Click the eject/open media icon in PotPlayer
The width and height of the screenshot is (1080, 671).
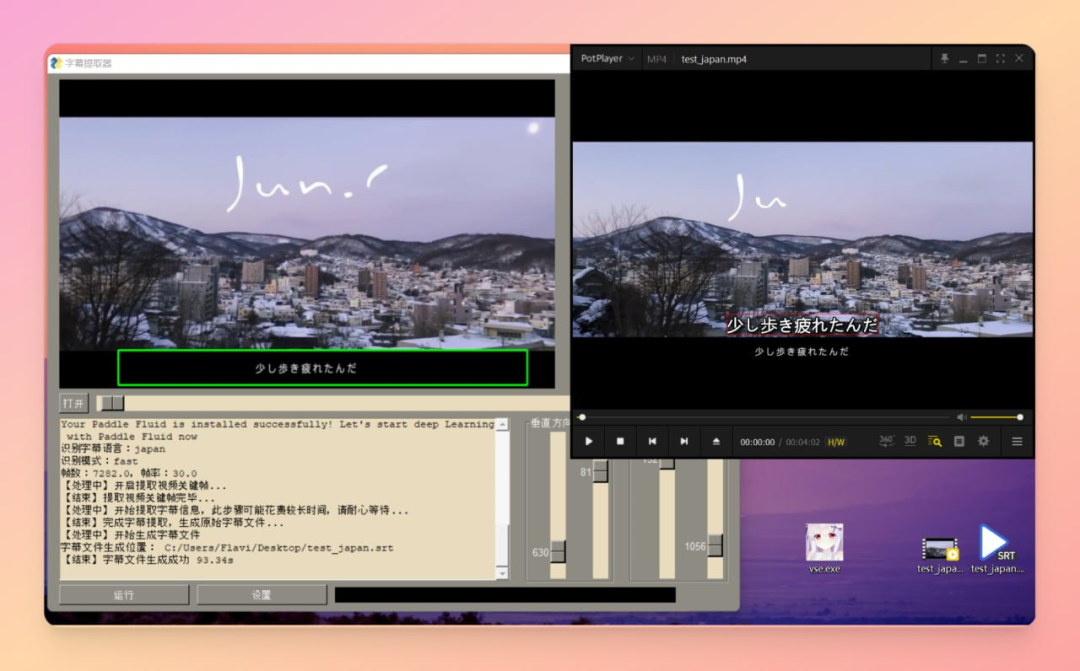716,441
